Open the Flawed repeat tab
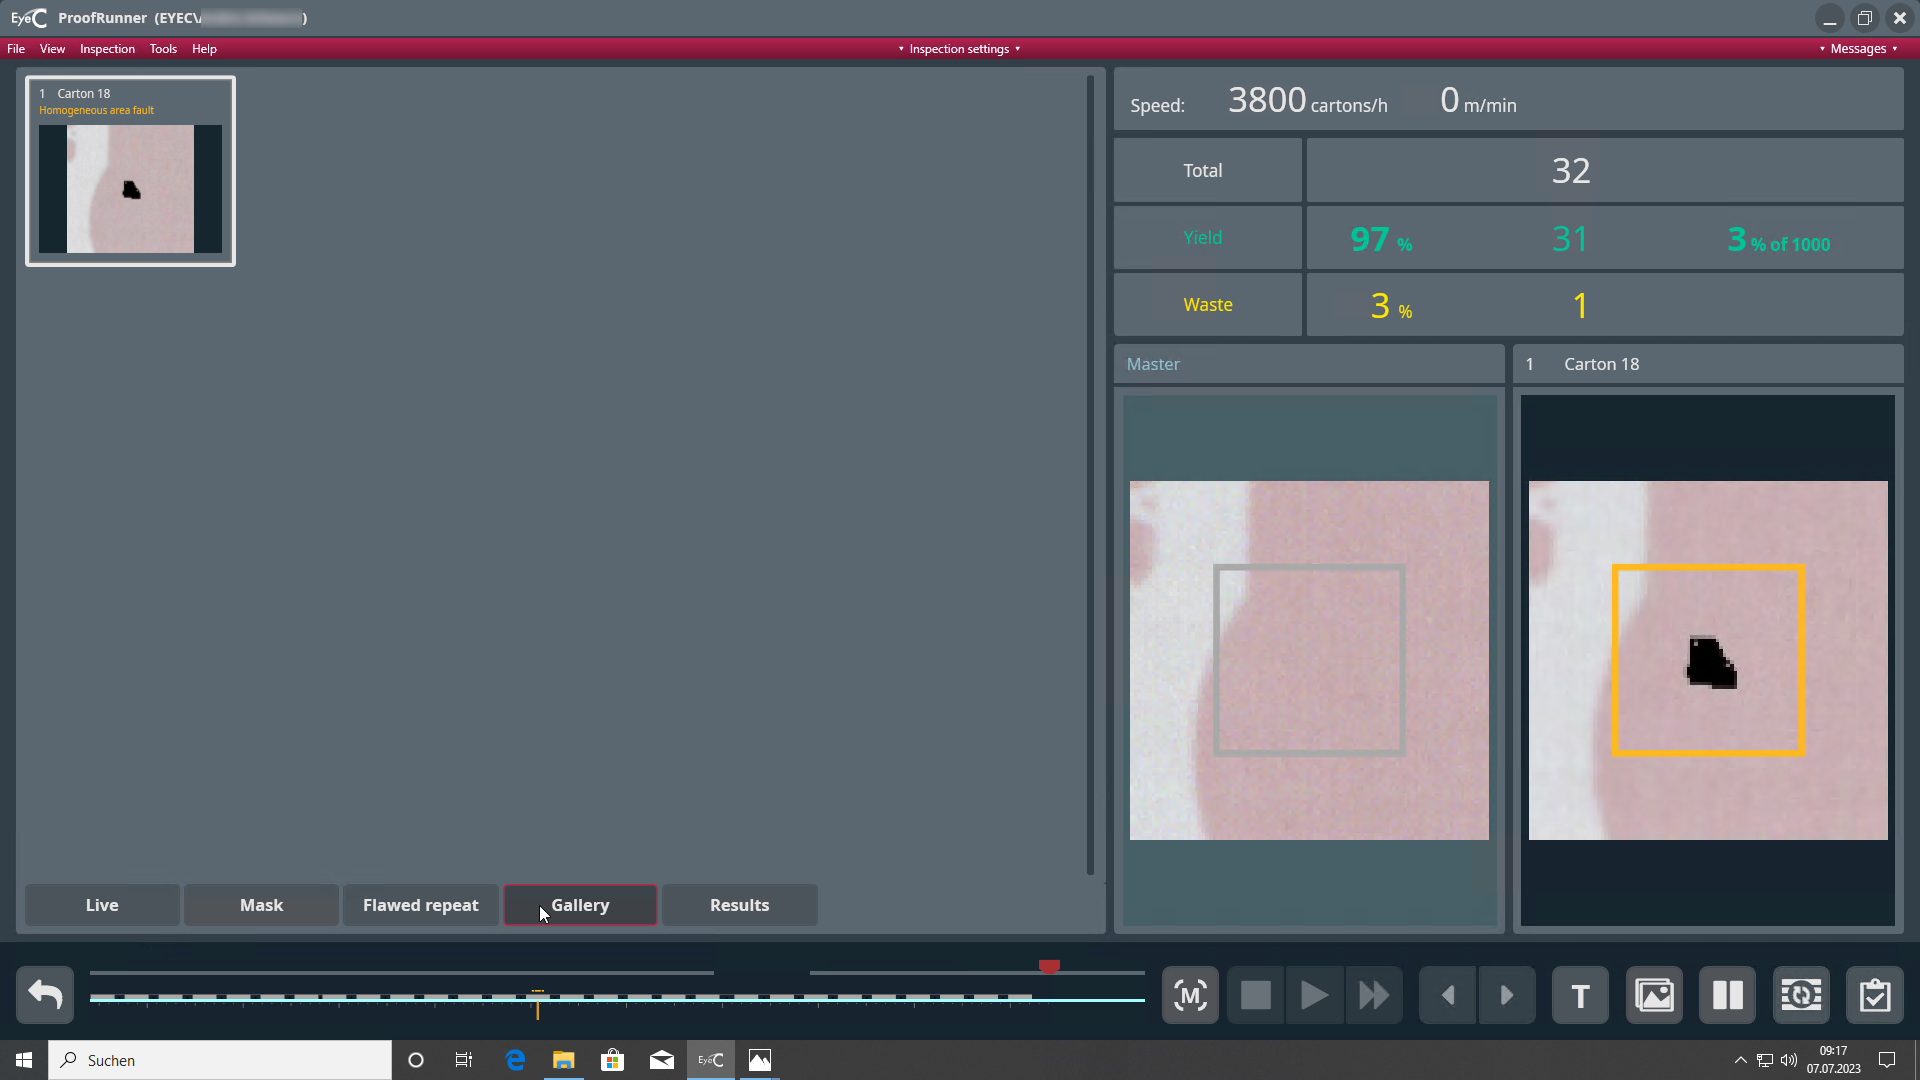 point(420,905)
